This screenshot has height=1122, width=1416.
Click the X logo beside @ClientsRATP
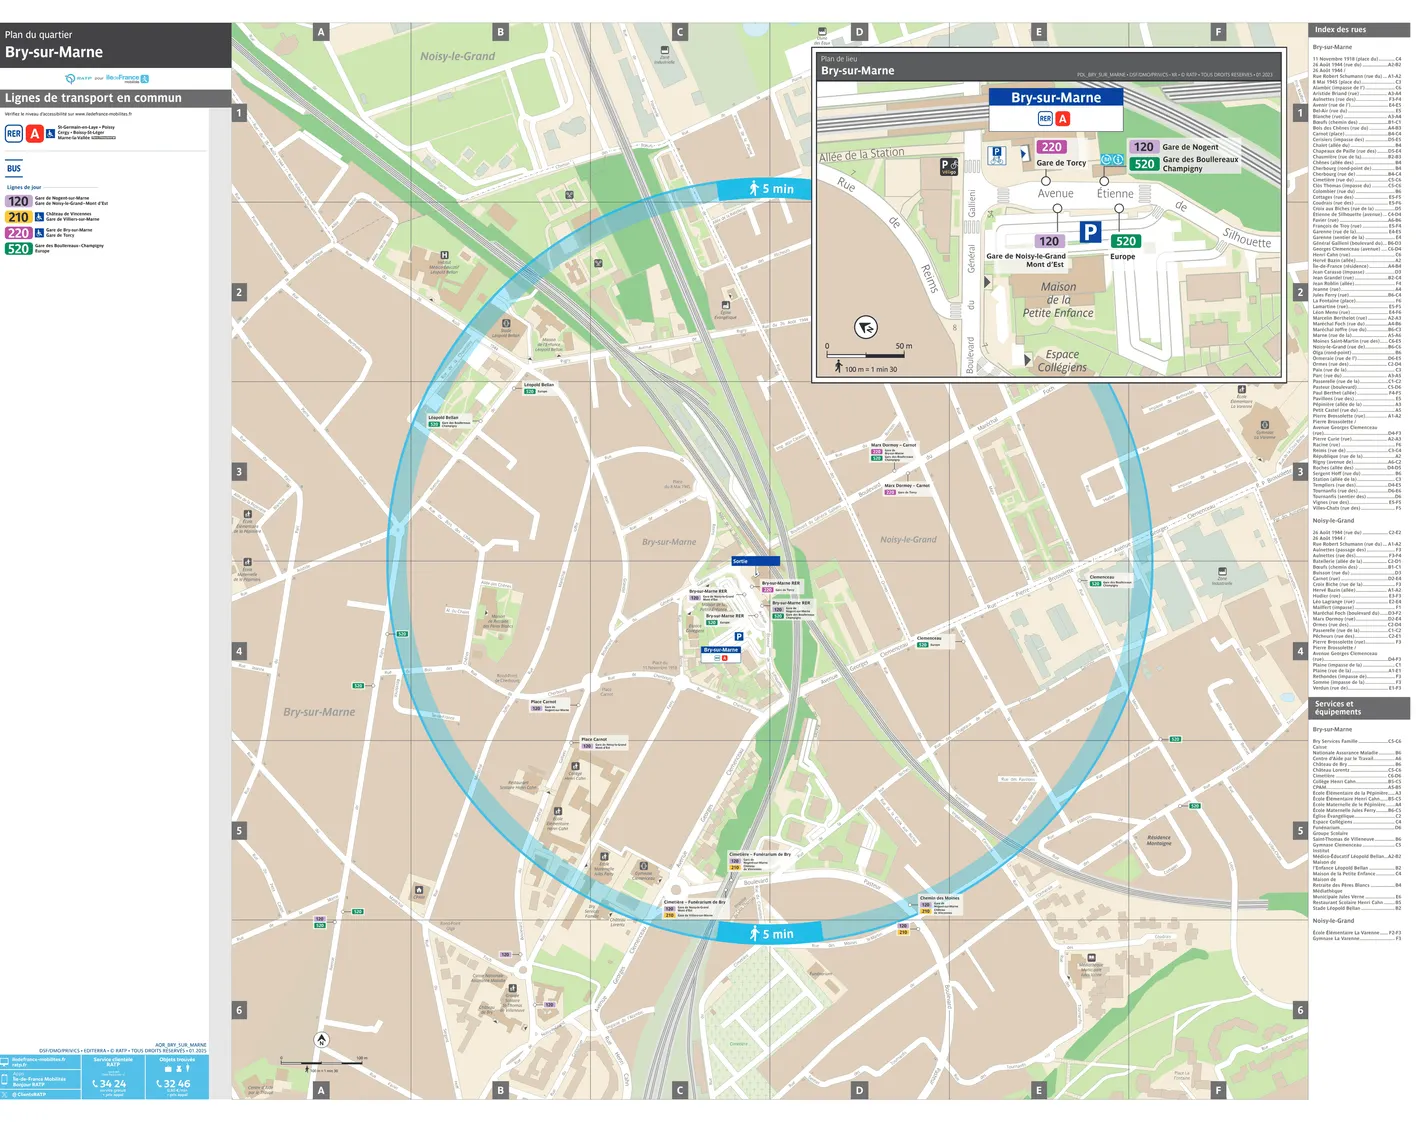click(5, 1094)
